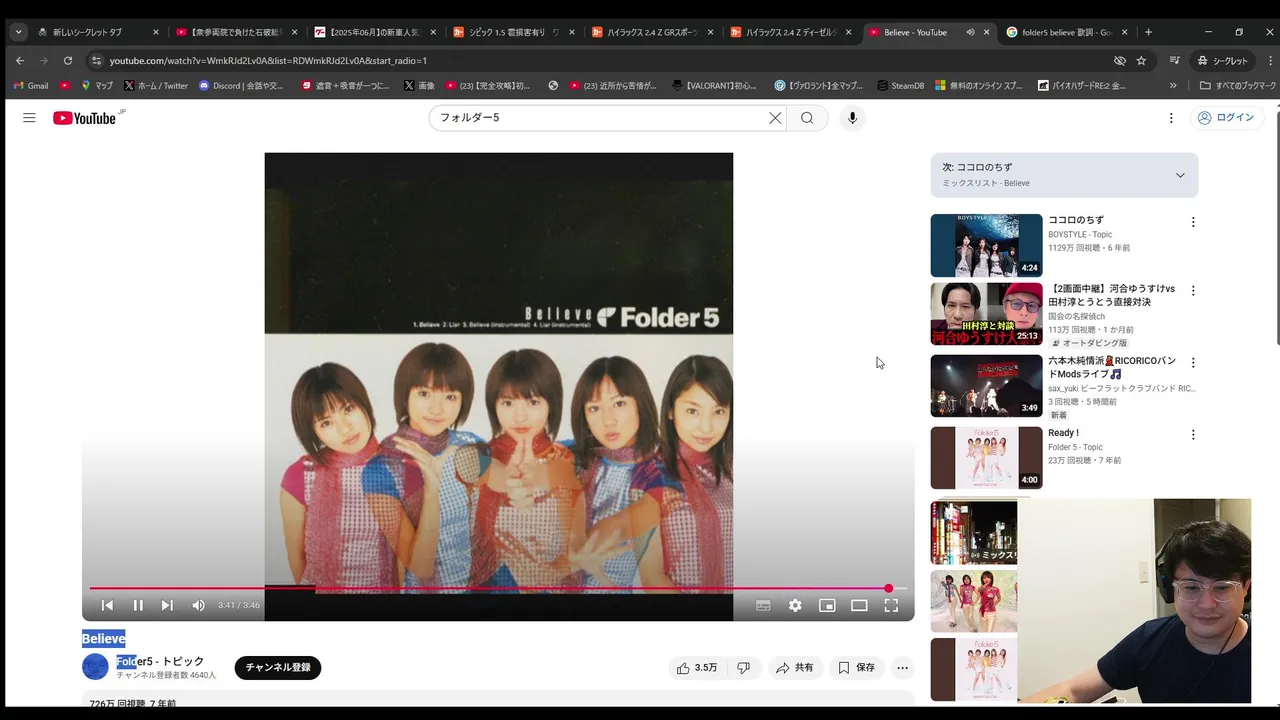The image size is (1280, 720).
Task: Enter full screen mode
Action: [x=891, y=605]
